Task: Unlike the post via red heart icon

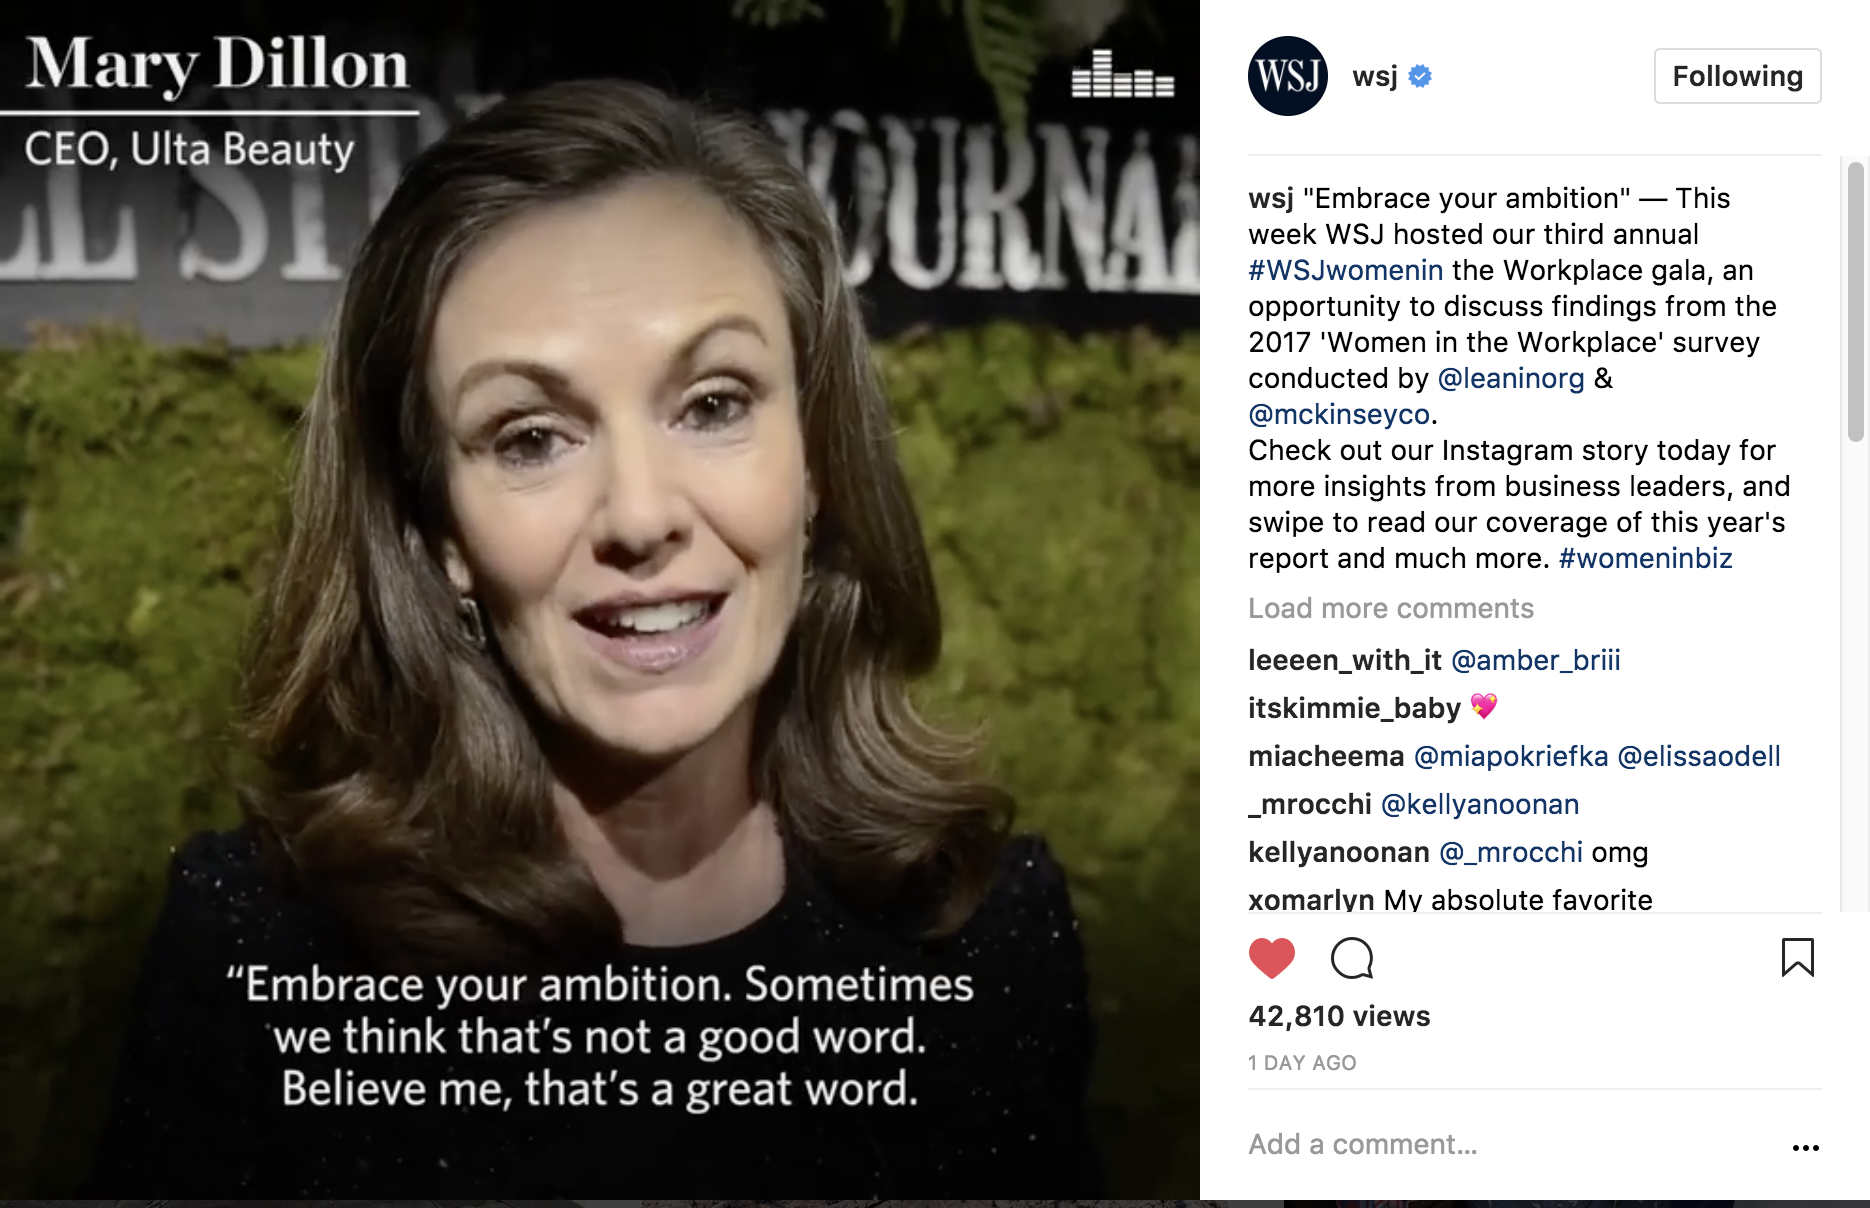Action: (x=1272, y=958)
